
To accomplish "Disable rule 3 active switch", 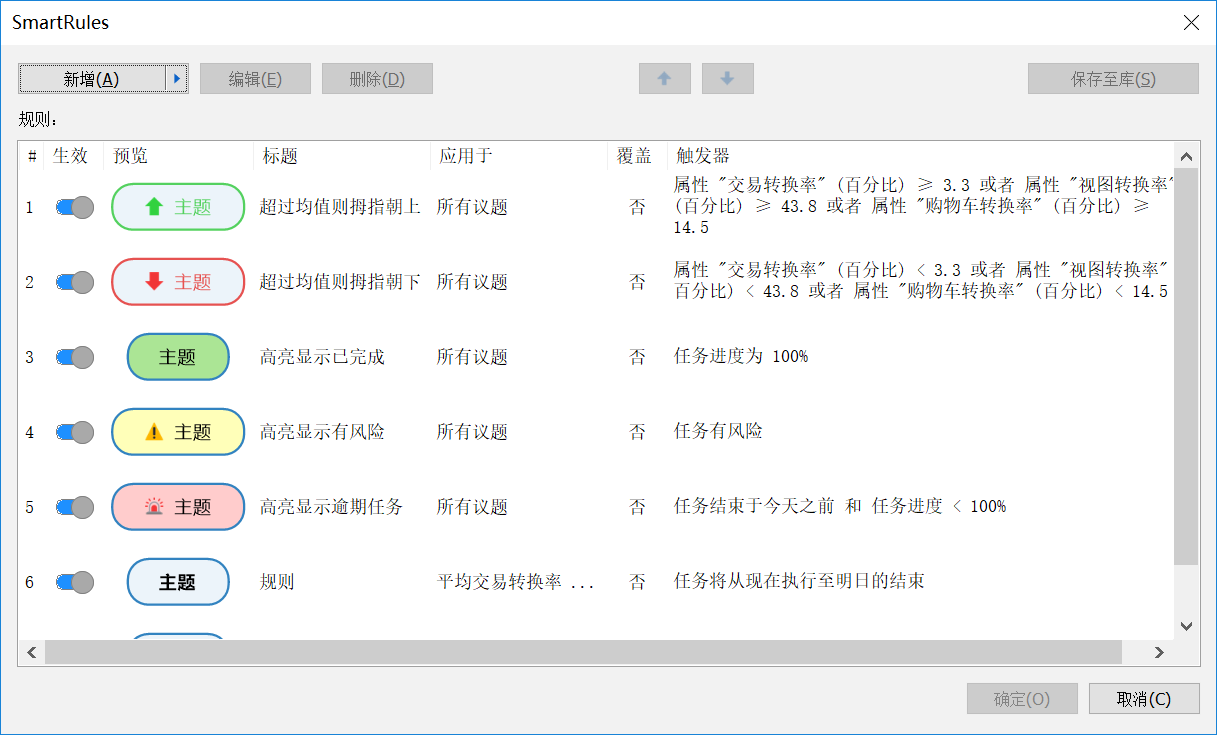I will 74,357.
